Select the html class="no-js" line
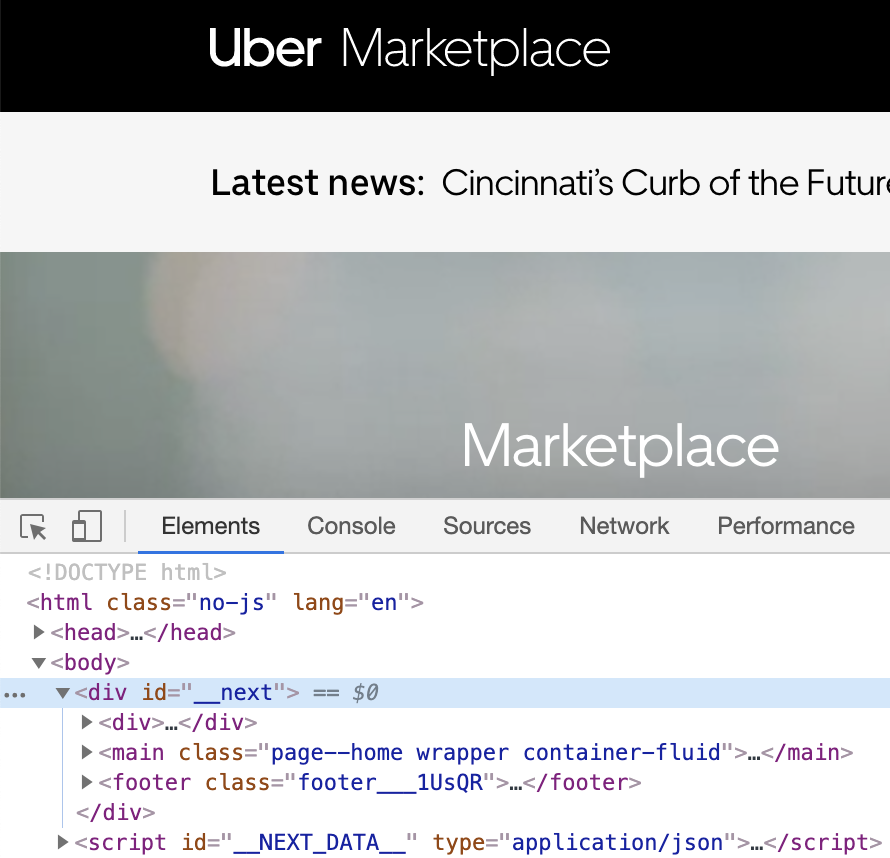 pos(225,602)
